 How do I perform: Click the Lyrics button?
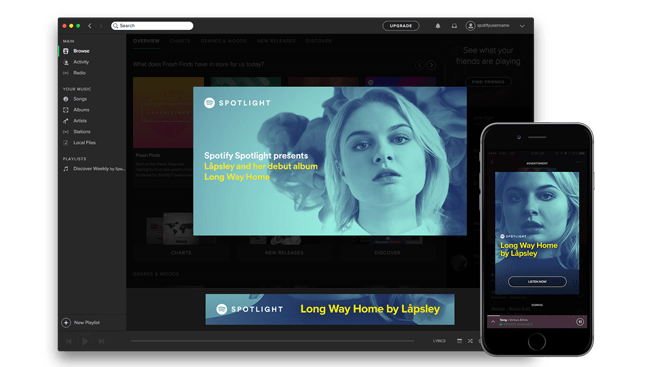pos(439,341)
